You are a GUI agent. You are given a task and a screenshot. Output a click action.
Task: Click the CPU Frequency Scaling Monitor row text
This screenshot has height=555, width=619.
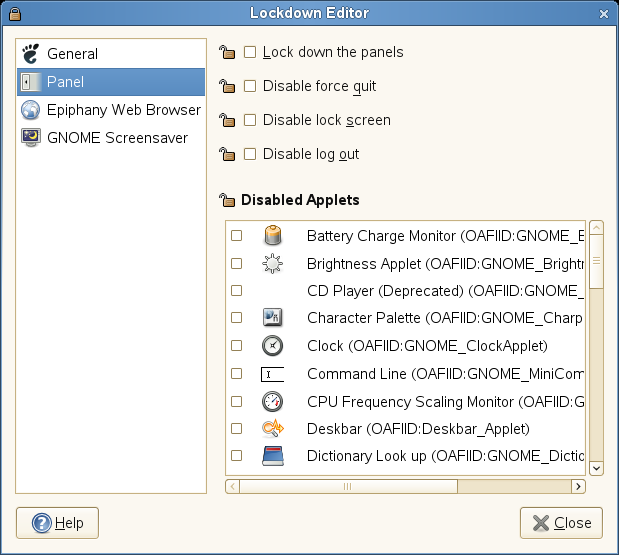coord(445,402)
